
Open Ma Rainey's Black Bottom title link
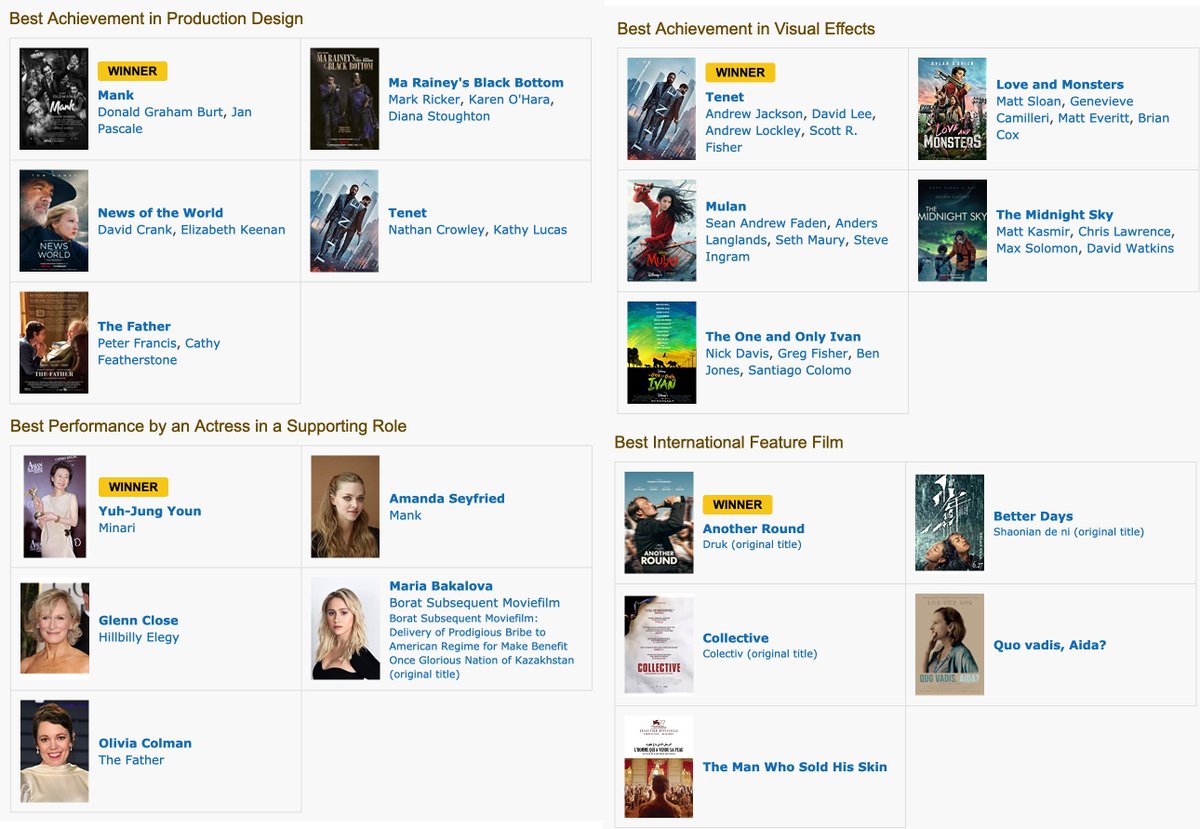pos(476,82)
